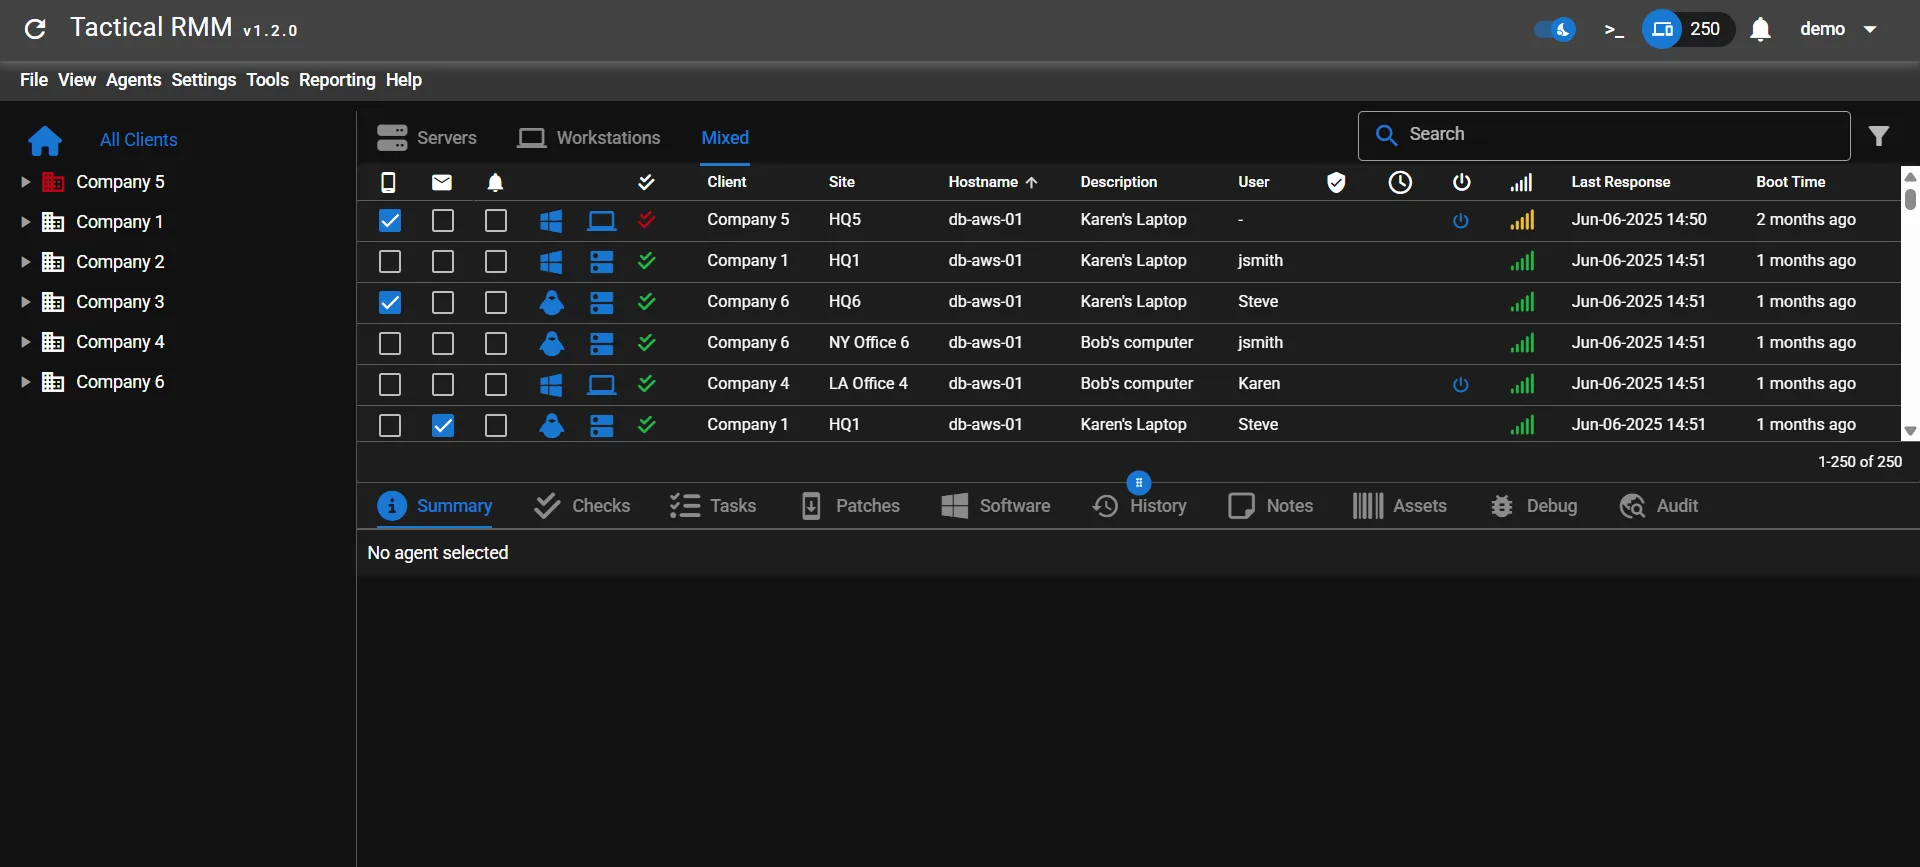Open the web terminal icon
This screenshot has width=1920, height=867.
pos(1613,30)
